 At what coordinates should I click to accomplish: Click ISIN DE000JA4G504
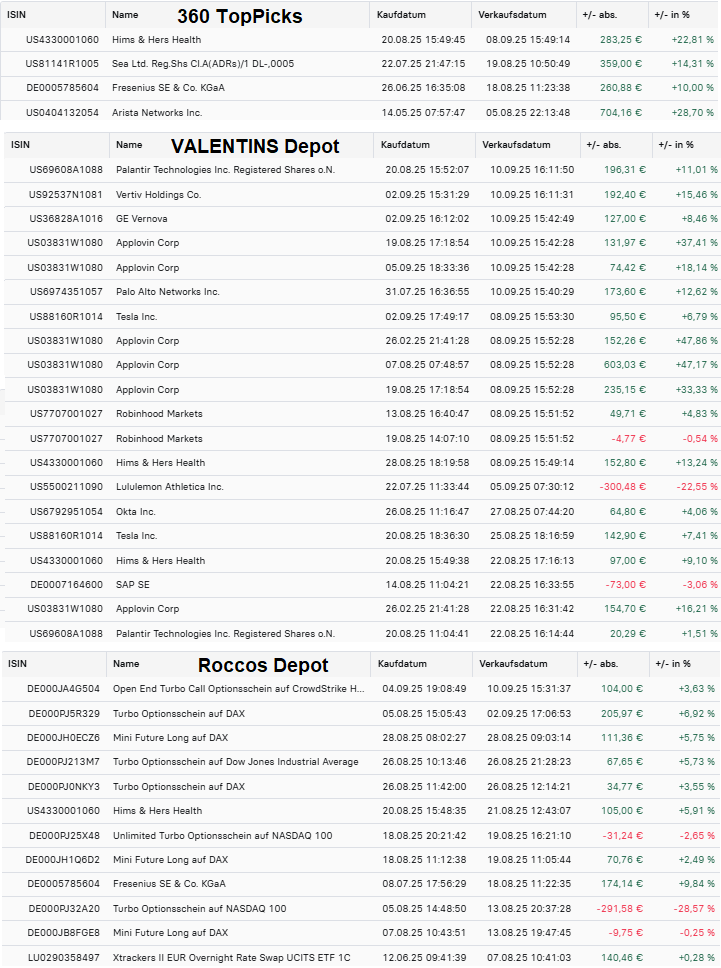63,688
